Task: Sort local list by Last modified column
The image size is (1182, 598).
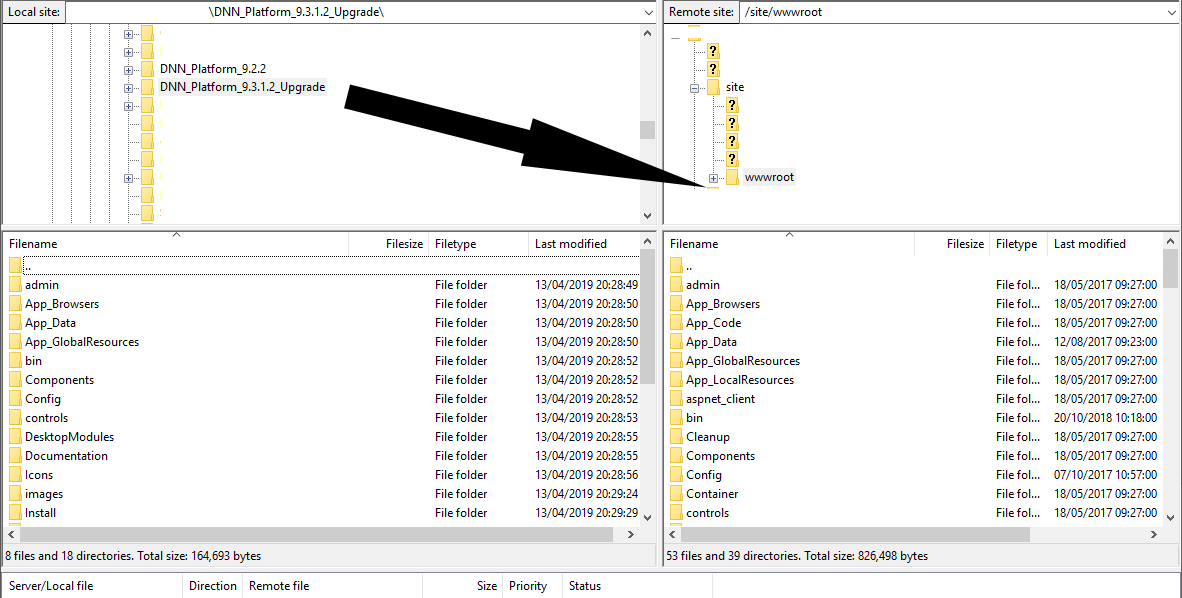Action: coord(584,244)
